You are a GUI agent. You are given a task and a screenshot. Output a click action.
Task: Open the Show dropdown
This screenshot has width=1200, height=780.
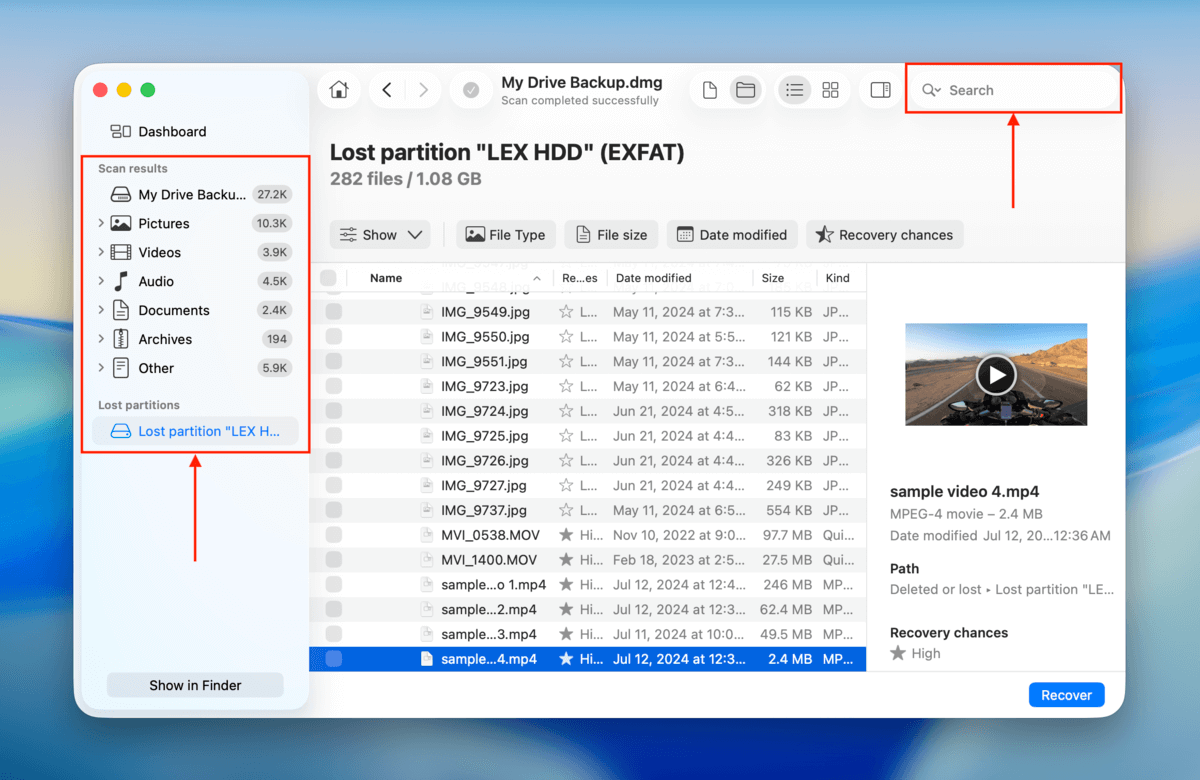click(380, 234)
